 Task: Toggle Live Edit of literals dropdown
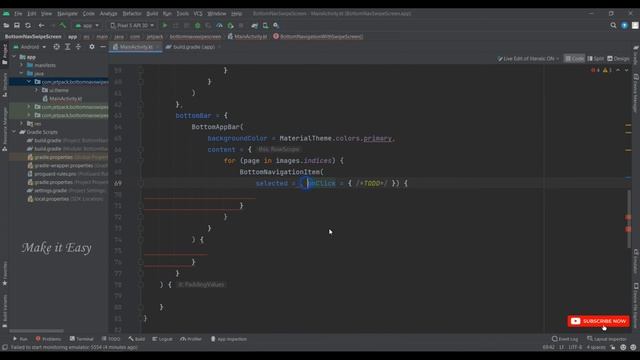[528, 59]
